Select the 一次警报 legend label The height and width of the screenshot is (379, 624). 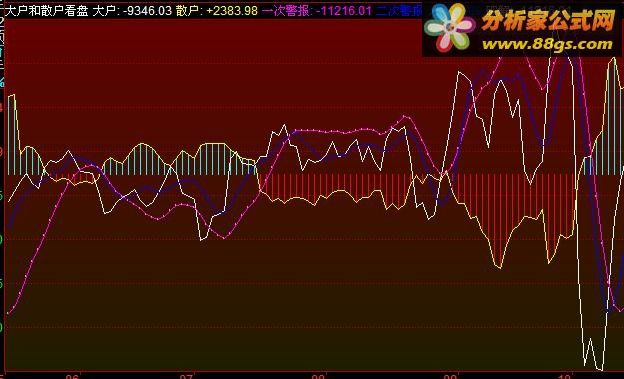[287, 10]
